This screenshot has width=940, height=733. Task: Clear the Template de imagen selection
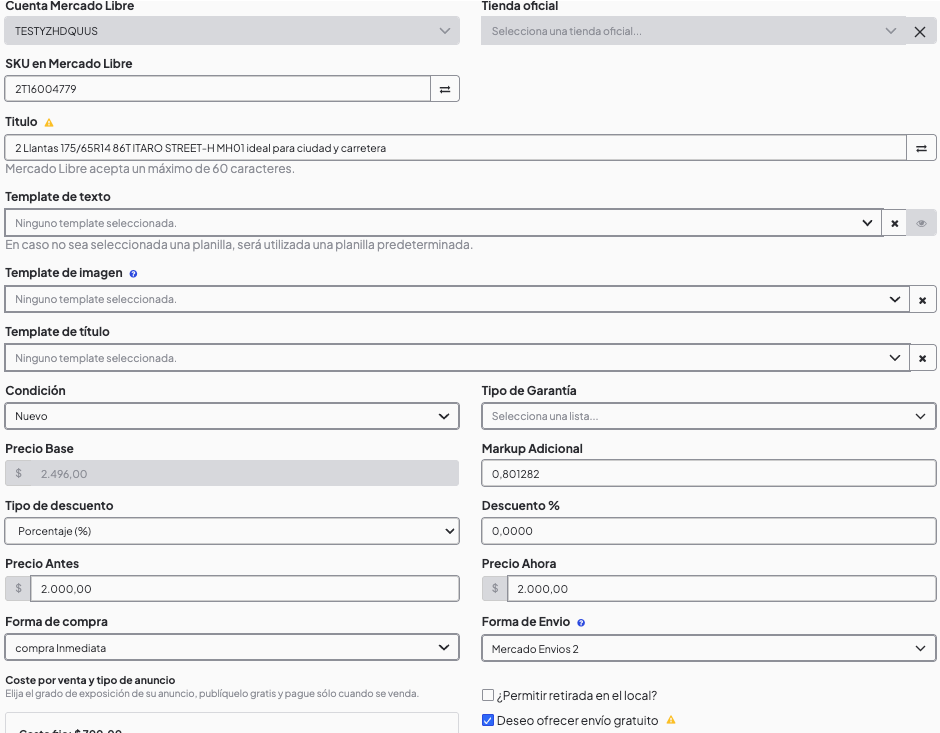tap(923, 299)
